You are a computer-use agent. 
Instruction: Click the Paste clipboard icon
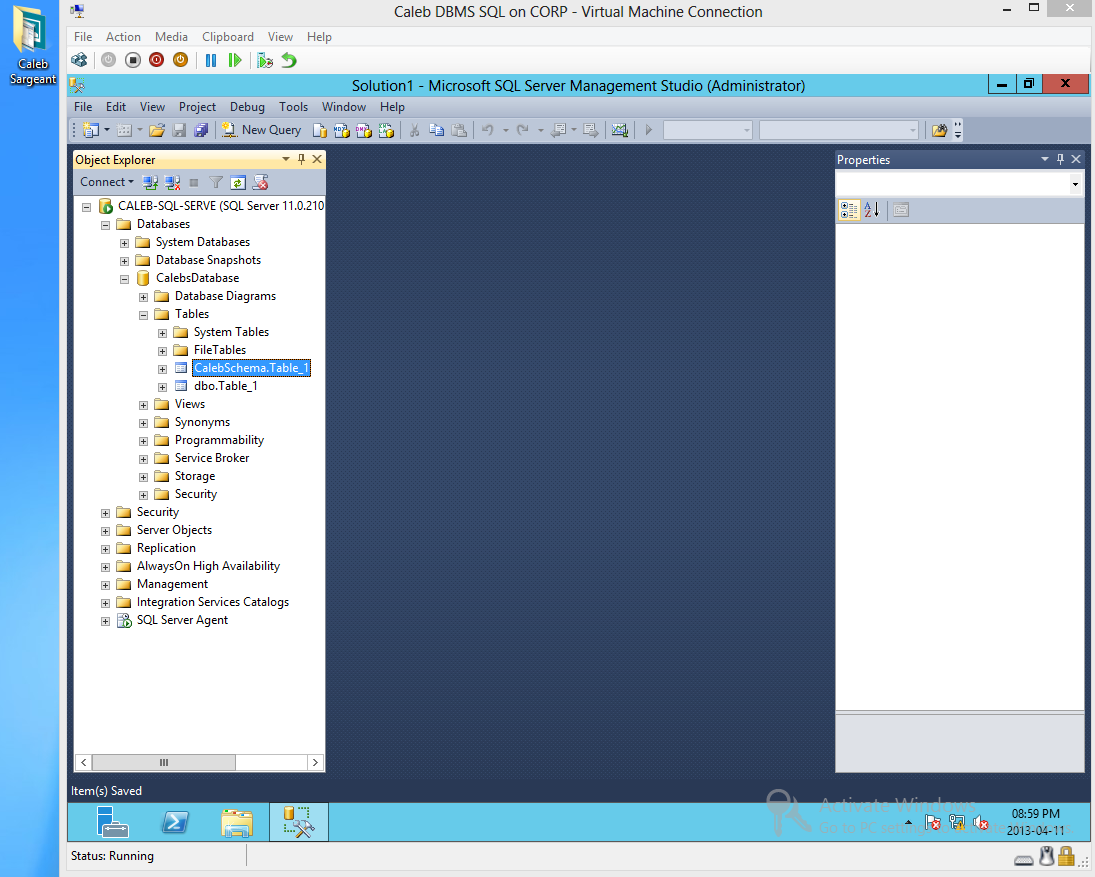pos(459,130)
